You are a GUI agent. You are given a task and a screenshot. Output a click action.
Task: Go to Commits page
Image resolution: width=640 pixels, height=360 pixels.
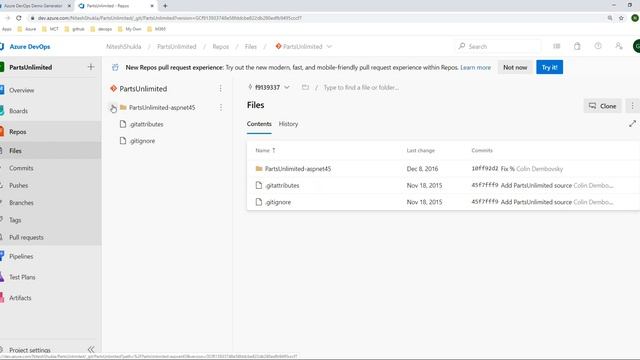pos(21,168)
